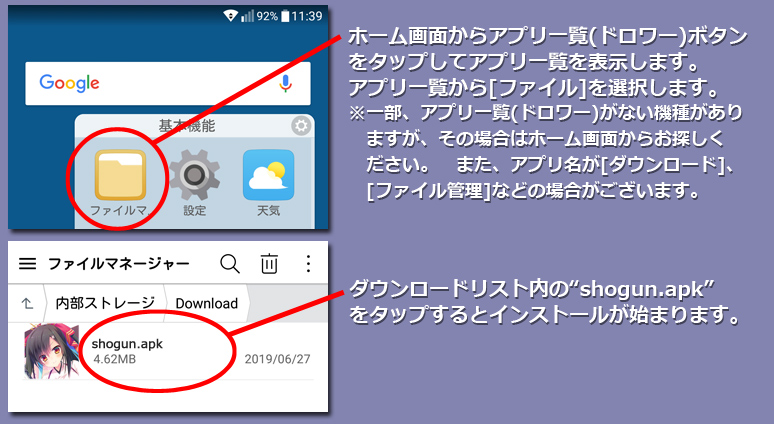
Task: Tap the Google search bar
Action: point(168,83)
